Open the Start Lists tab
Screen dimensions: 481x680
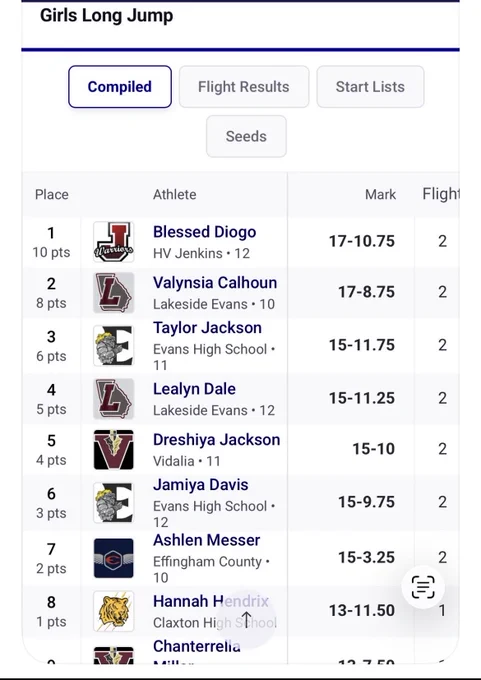coord(370,87)
